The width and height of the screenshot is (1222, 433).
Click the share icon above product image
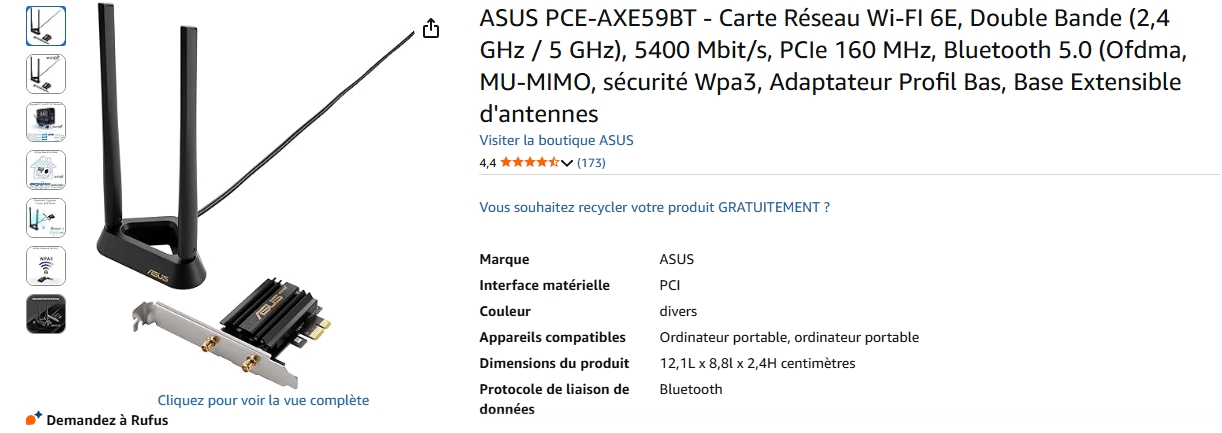pyautogui.click(x=431, y=28)
